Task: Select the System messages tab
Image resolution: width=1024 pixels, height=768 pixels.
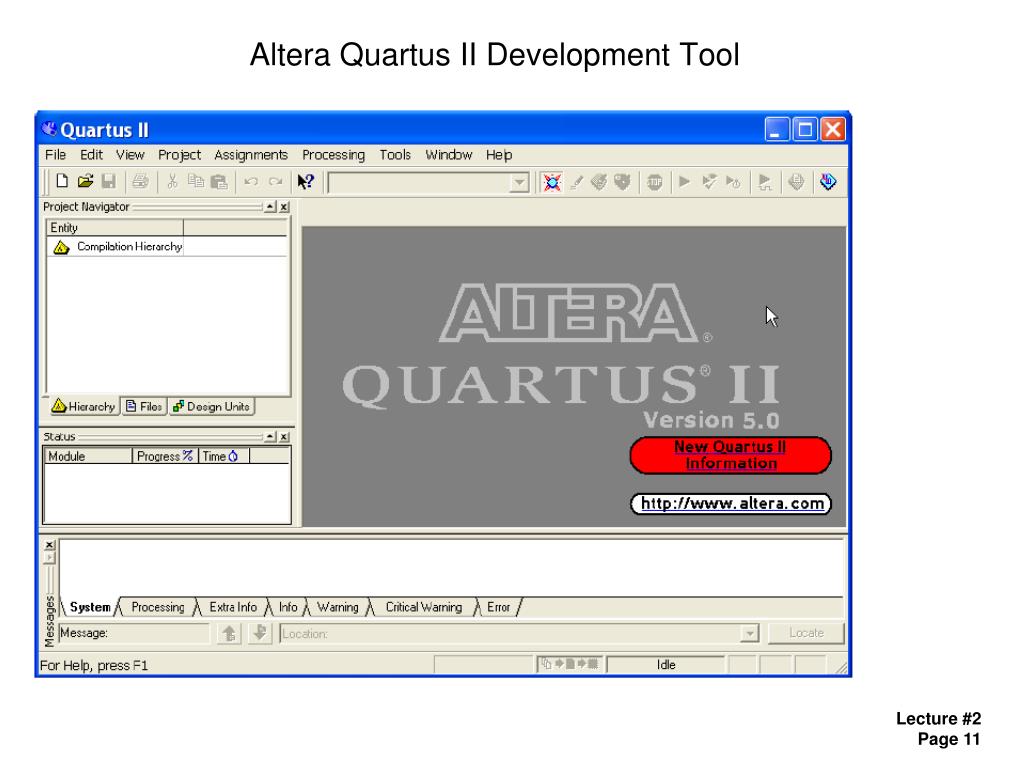Action: click(90, 607)
